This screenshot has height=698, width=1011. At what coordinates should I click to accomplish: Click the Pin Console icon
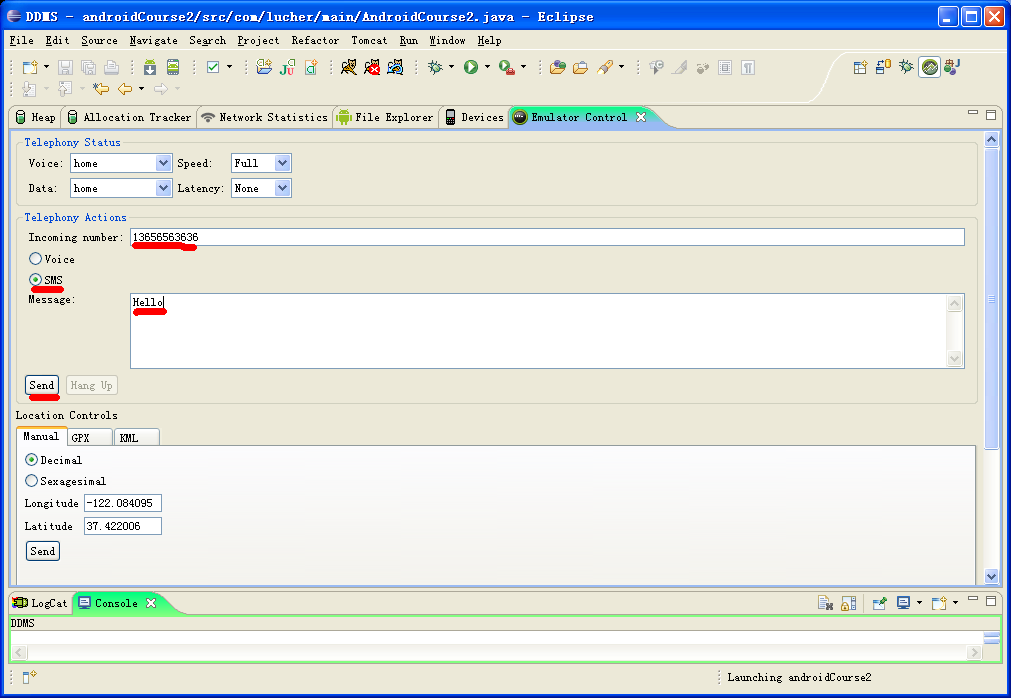coord(879,603)
